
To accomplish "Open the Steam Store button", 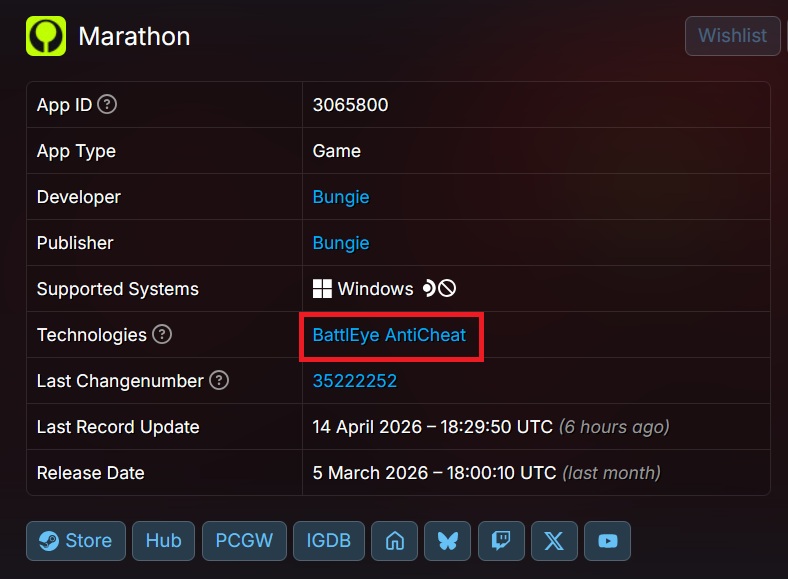I will 76,541.
